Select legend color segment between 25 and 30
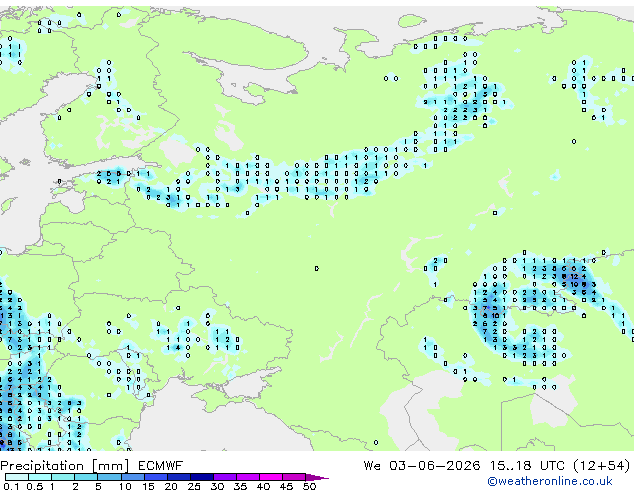Viewport: 634px width, 490px height. coord(202,477)
